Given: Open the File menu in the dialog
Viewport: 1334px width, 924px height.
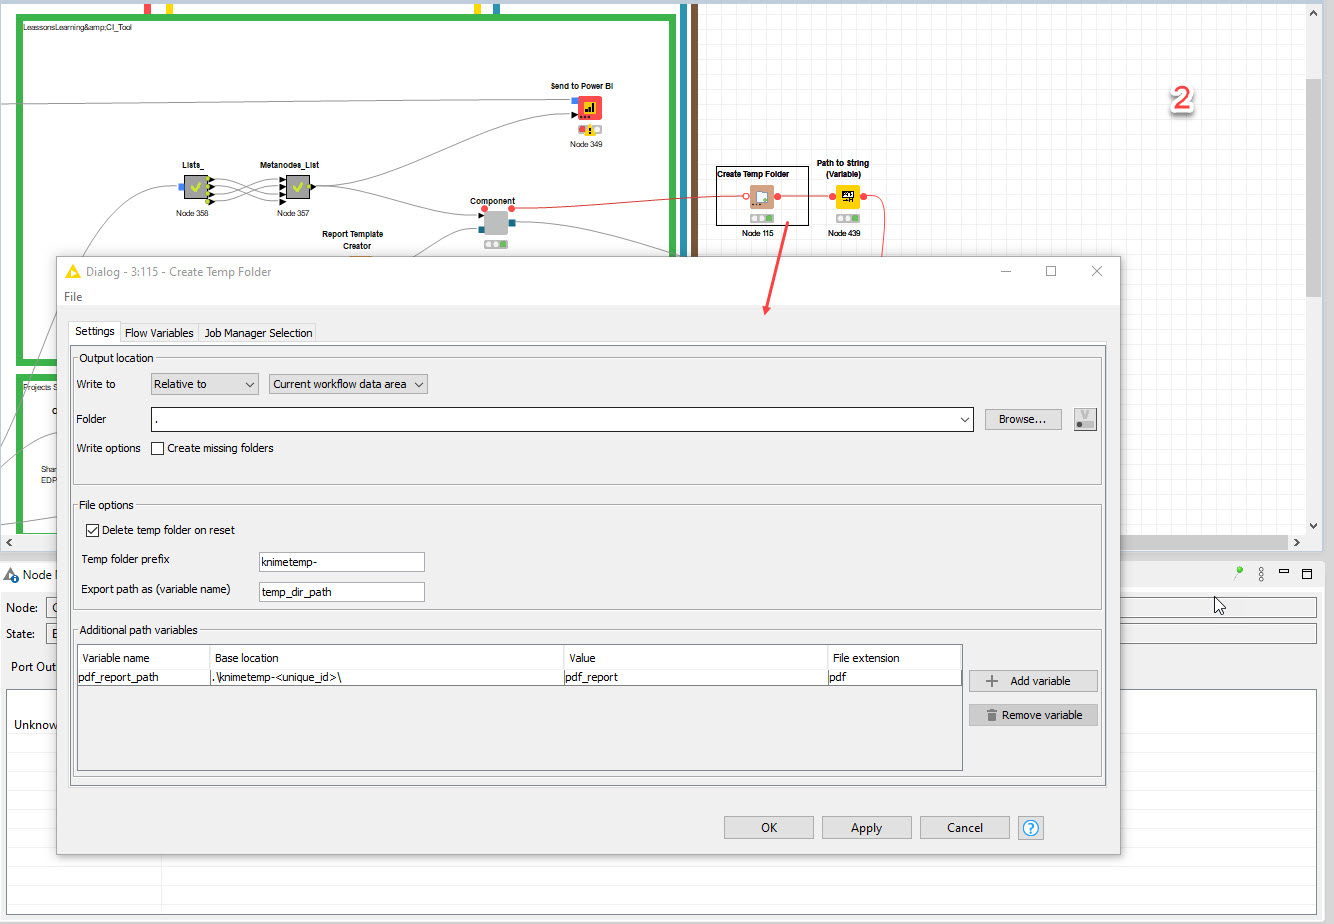Looking at the screenshot, I should [x=71, y=296].
